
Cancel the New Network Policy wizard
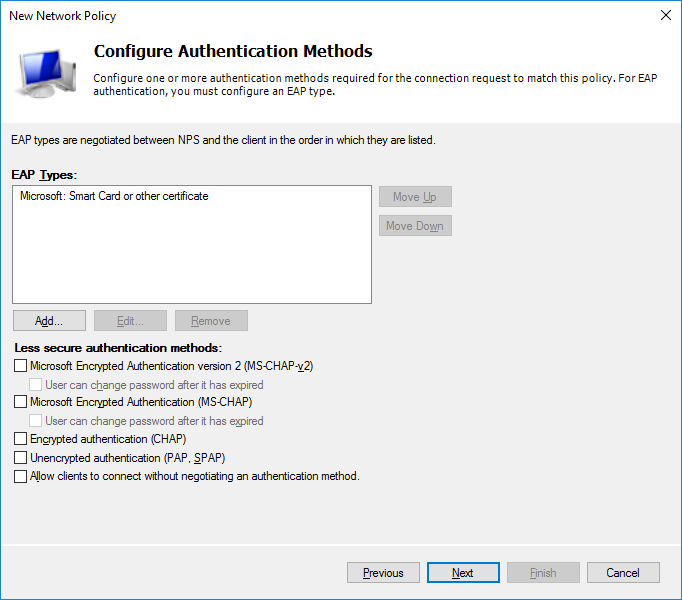point(623,573)
